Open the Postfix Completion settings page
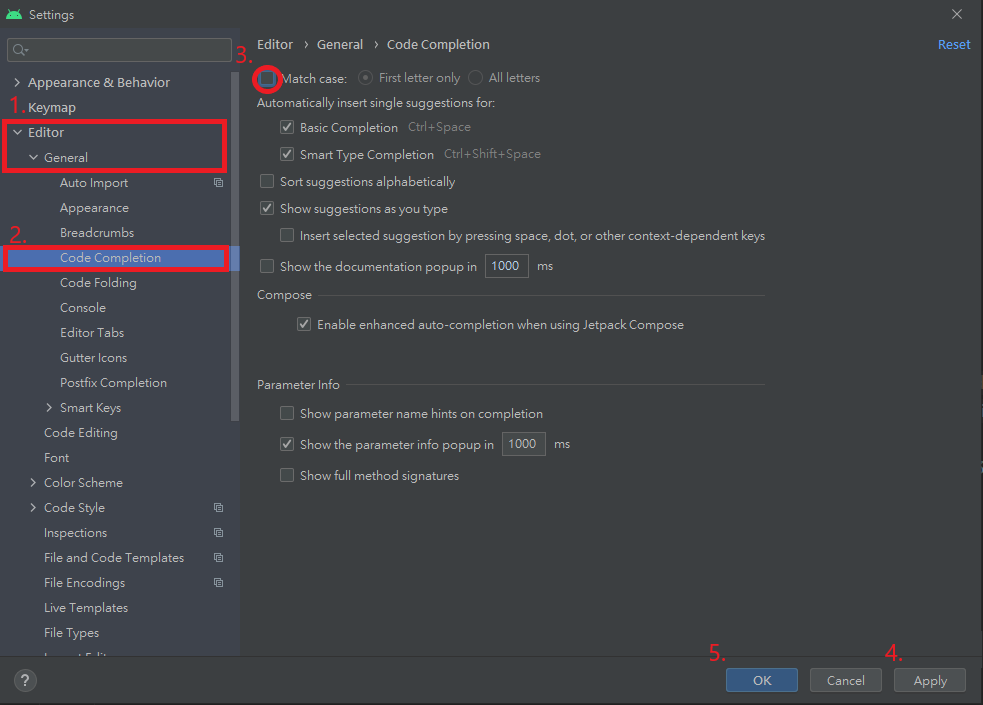Image resolution: width=983 pixels, height=705 pixels. click(x=113, y=383)
